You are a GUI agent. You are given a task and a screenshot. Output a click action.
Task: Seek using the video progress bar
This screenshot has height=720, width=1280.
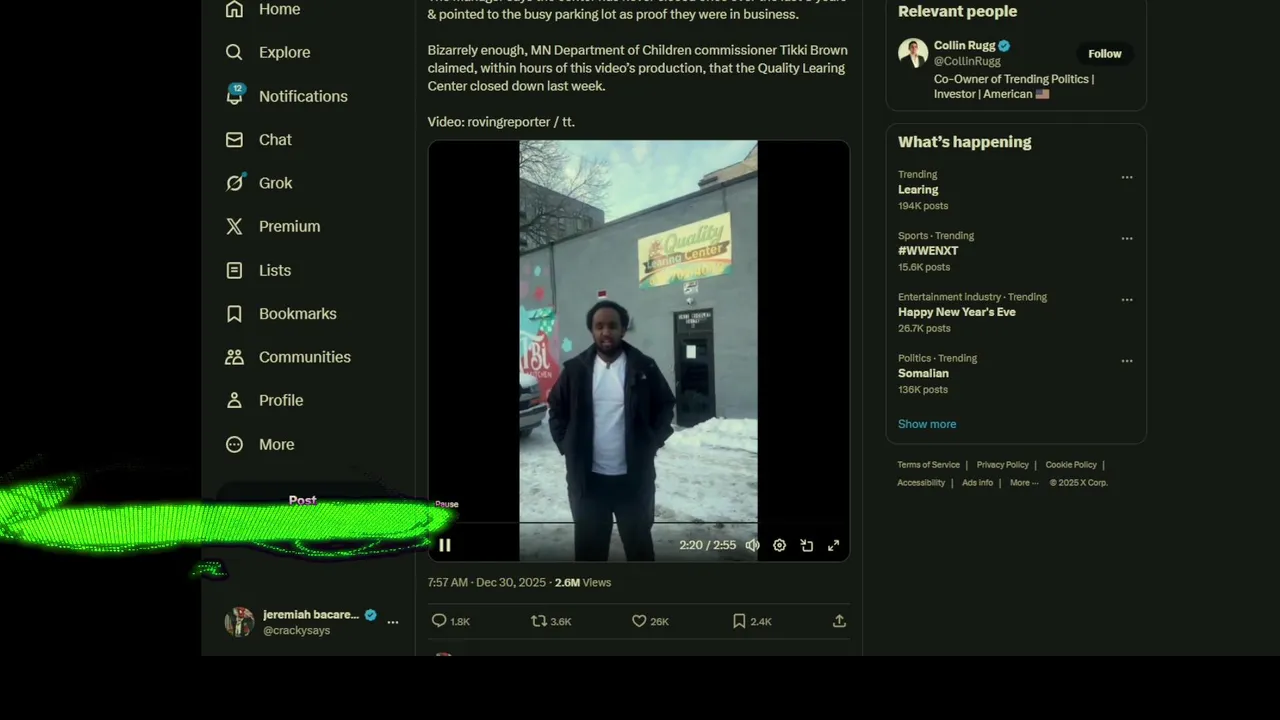(639, 523)
